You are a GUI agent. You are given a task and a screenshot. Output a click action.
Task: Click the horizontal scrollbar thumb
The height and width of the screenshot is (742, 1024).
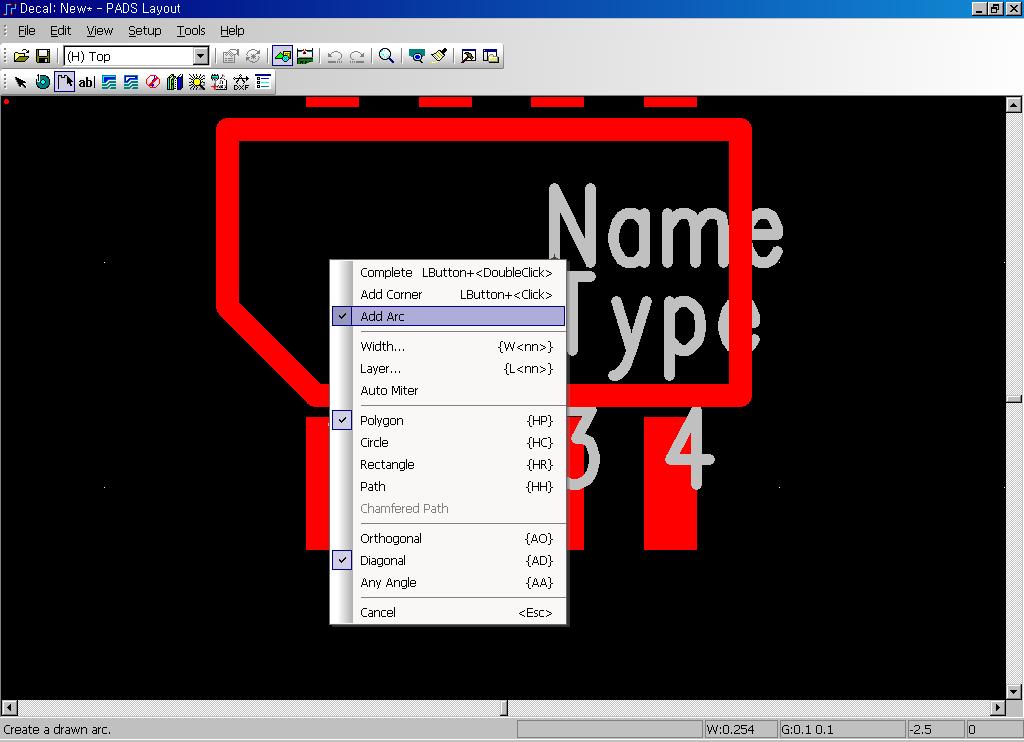[504, 707]
